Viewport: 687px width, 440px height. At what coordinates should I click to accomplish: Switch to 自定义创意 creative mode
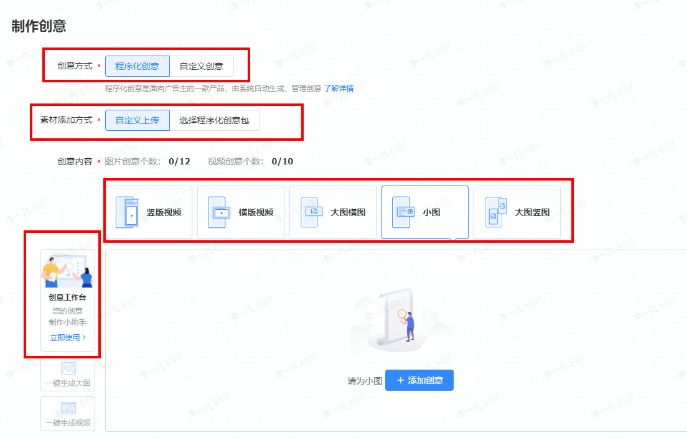pos(202,66)
